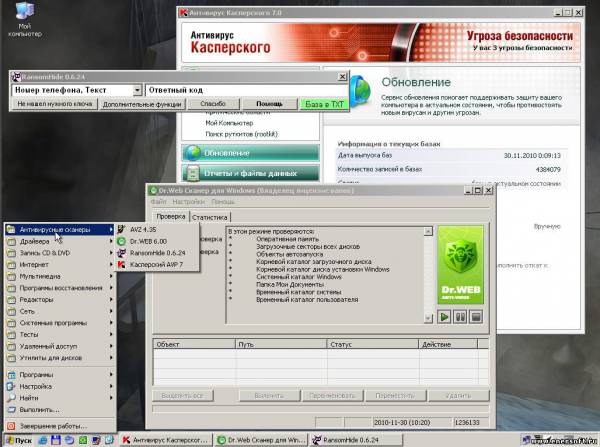Switch to Антивирус Касперского taskbar button
This screenshot has height=447, width=600.
click(x=166, y=440)
